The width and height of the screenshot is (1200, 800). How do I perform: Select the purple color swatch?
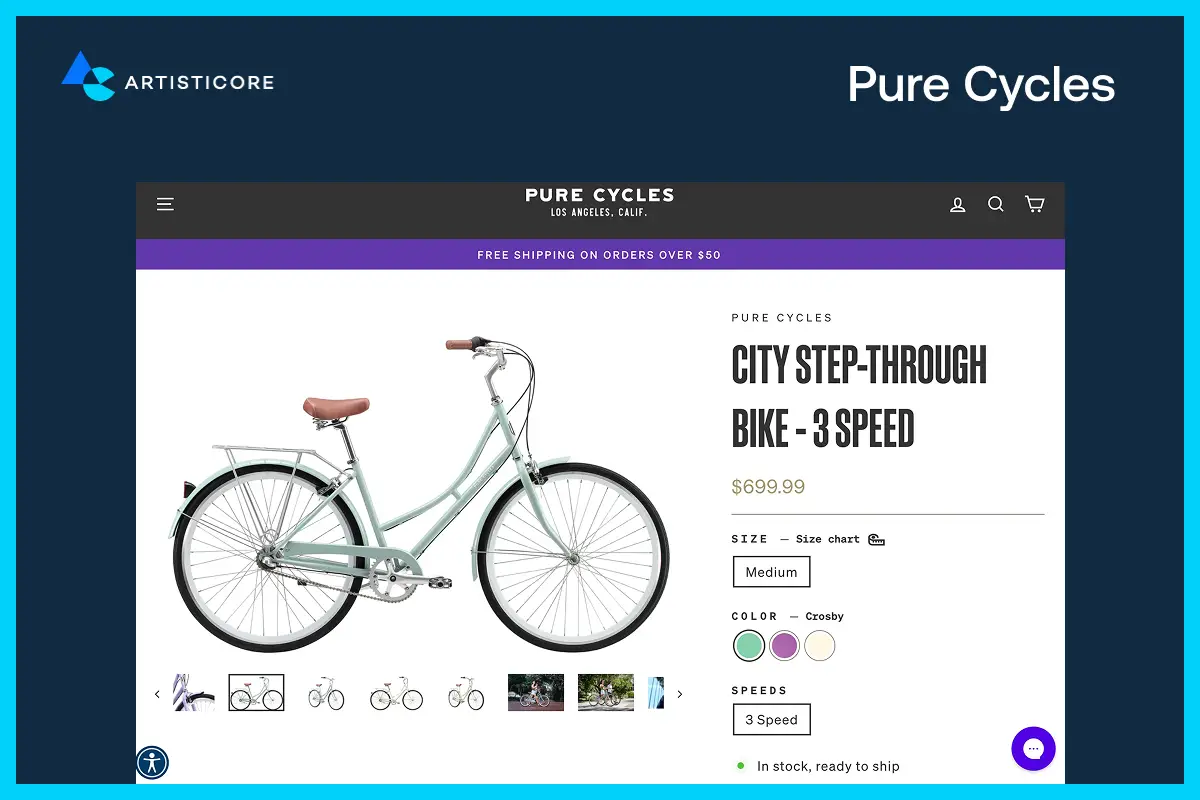coord(784,646)
